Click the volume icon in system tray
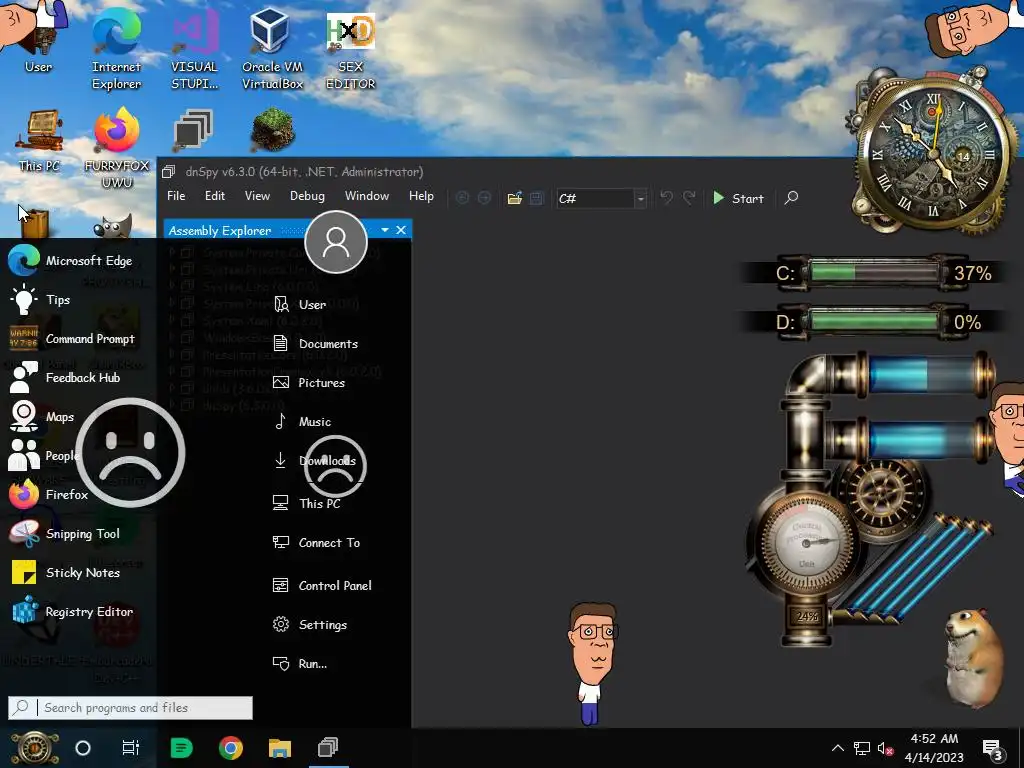 (885, 748)
